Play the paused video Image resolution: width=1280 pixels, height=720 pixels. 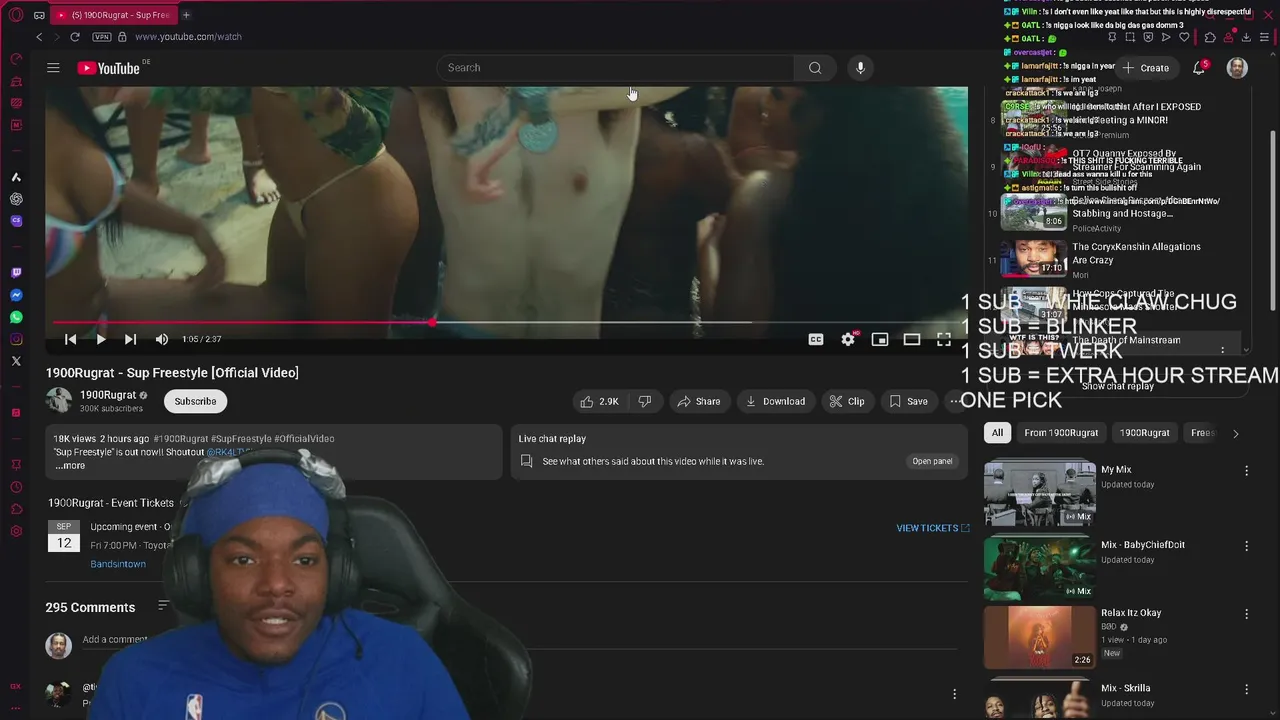click(x=100, y=340)
